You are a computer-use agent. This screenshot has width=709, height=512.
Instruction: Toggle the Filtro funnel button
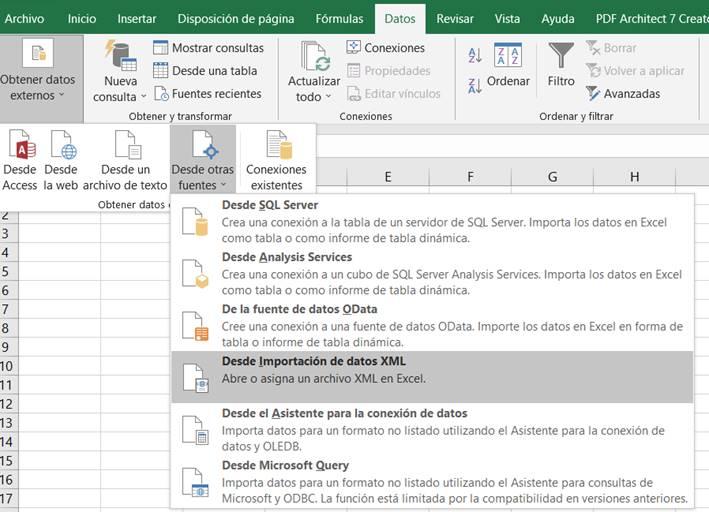[x=561, y=65]
